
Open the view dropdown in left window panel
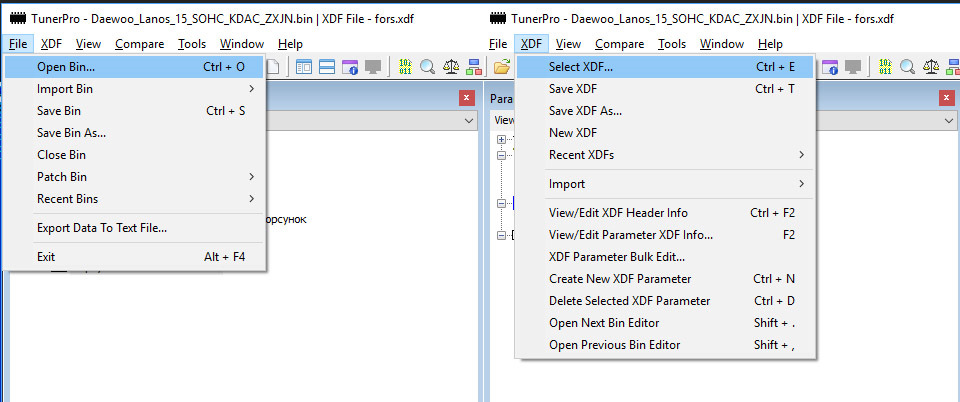[470, 121]
